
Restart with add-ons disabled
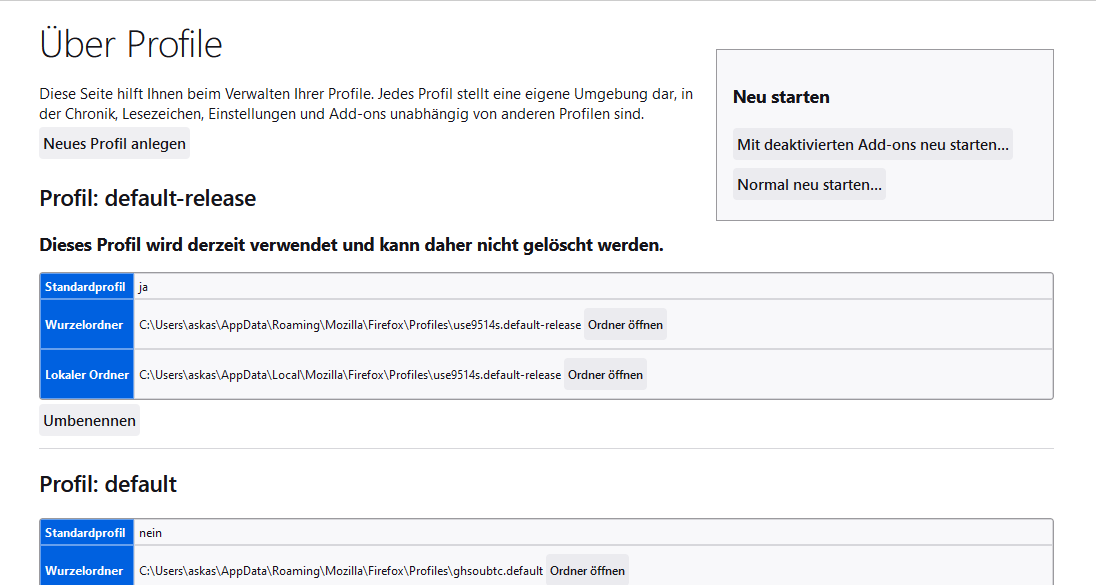[x=872, y=145]
